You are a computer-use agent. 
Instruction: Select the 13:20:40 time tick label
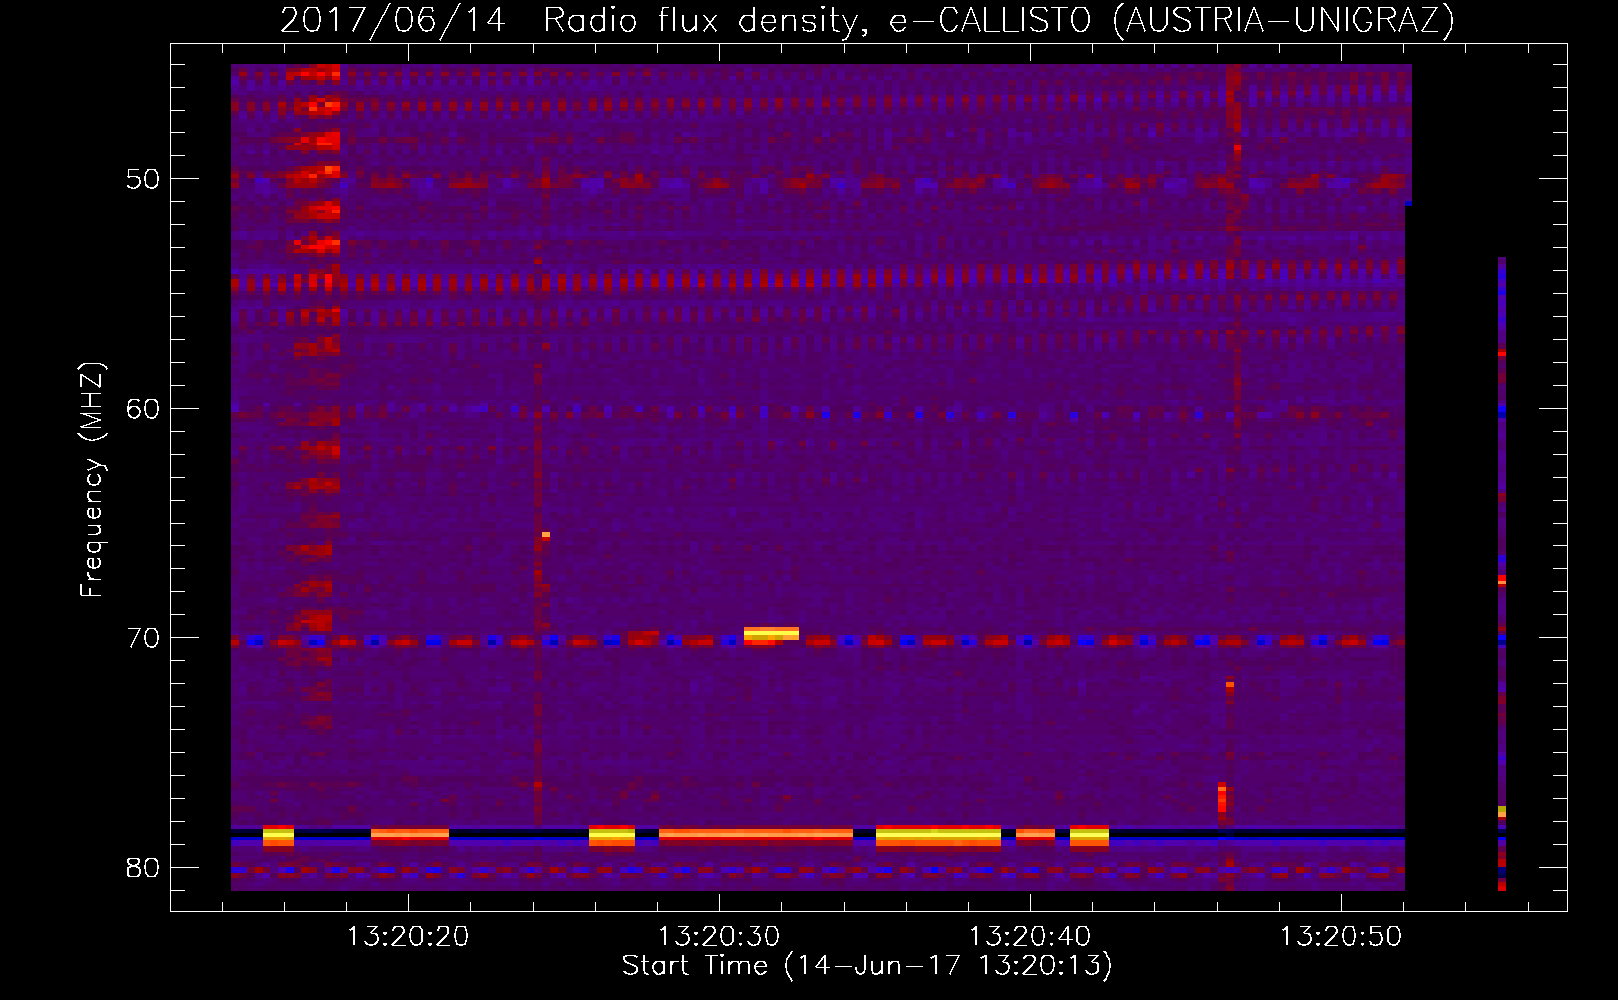[1030, 937]
